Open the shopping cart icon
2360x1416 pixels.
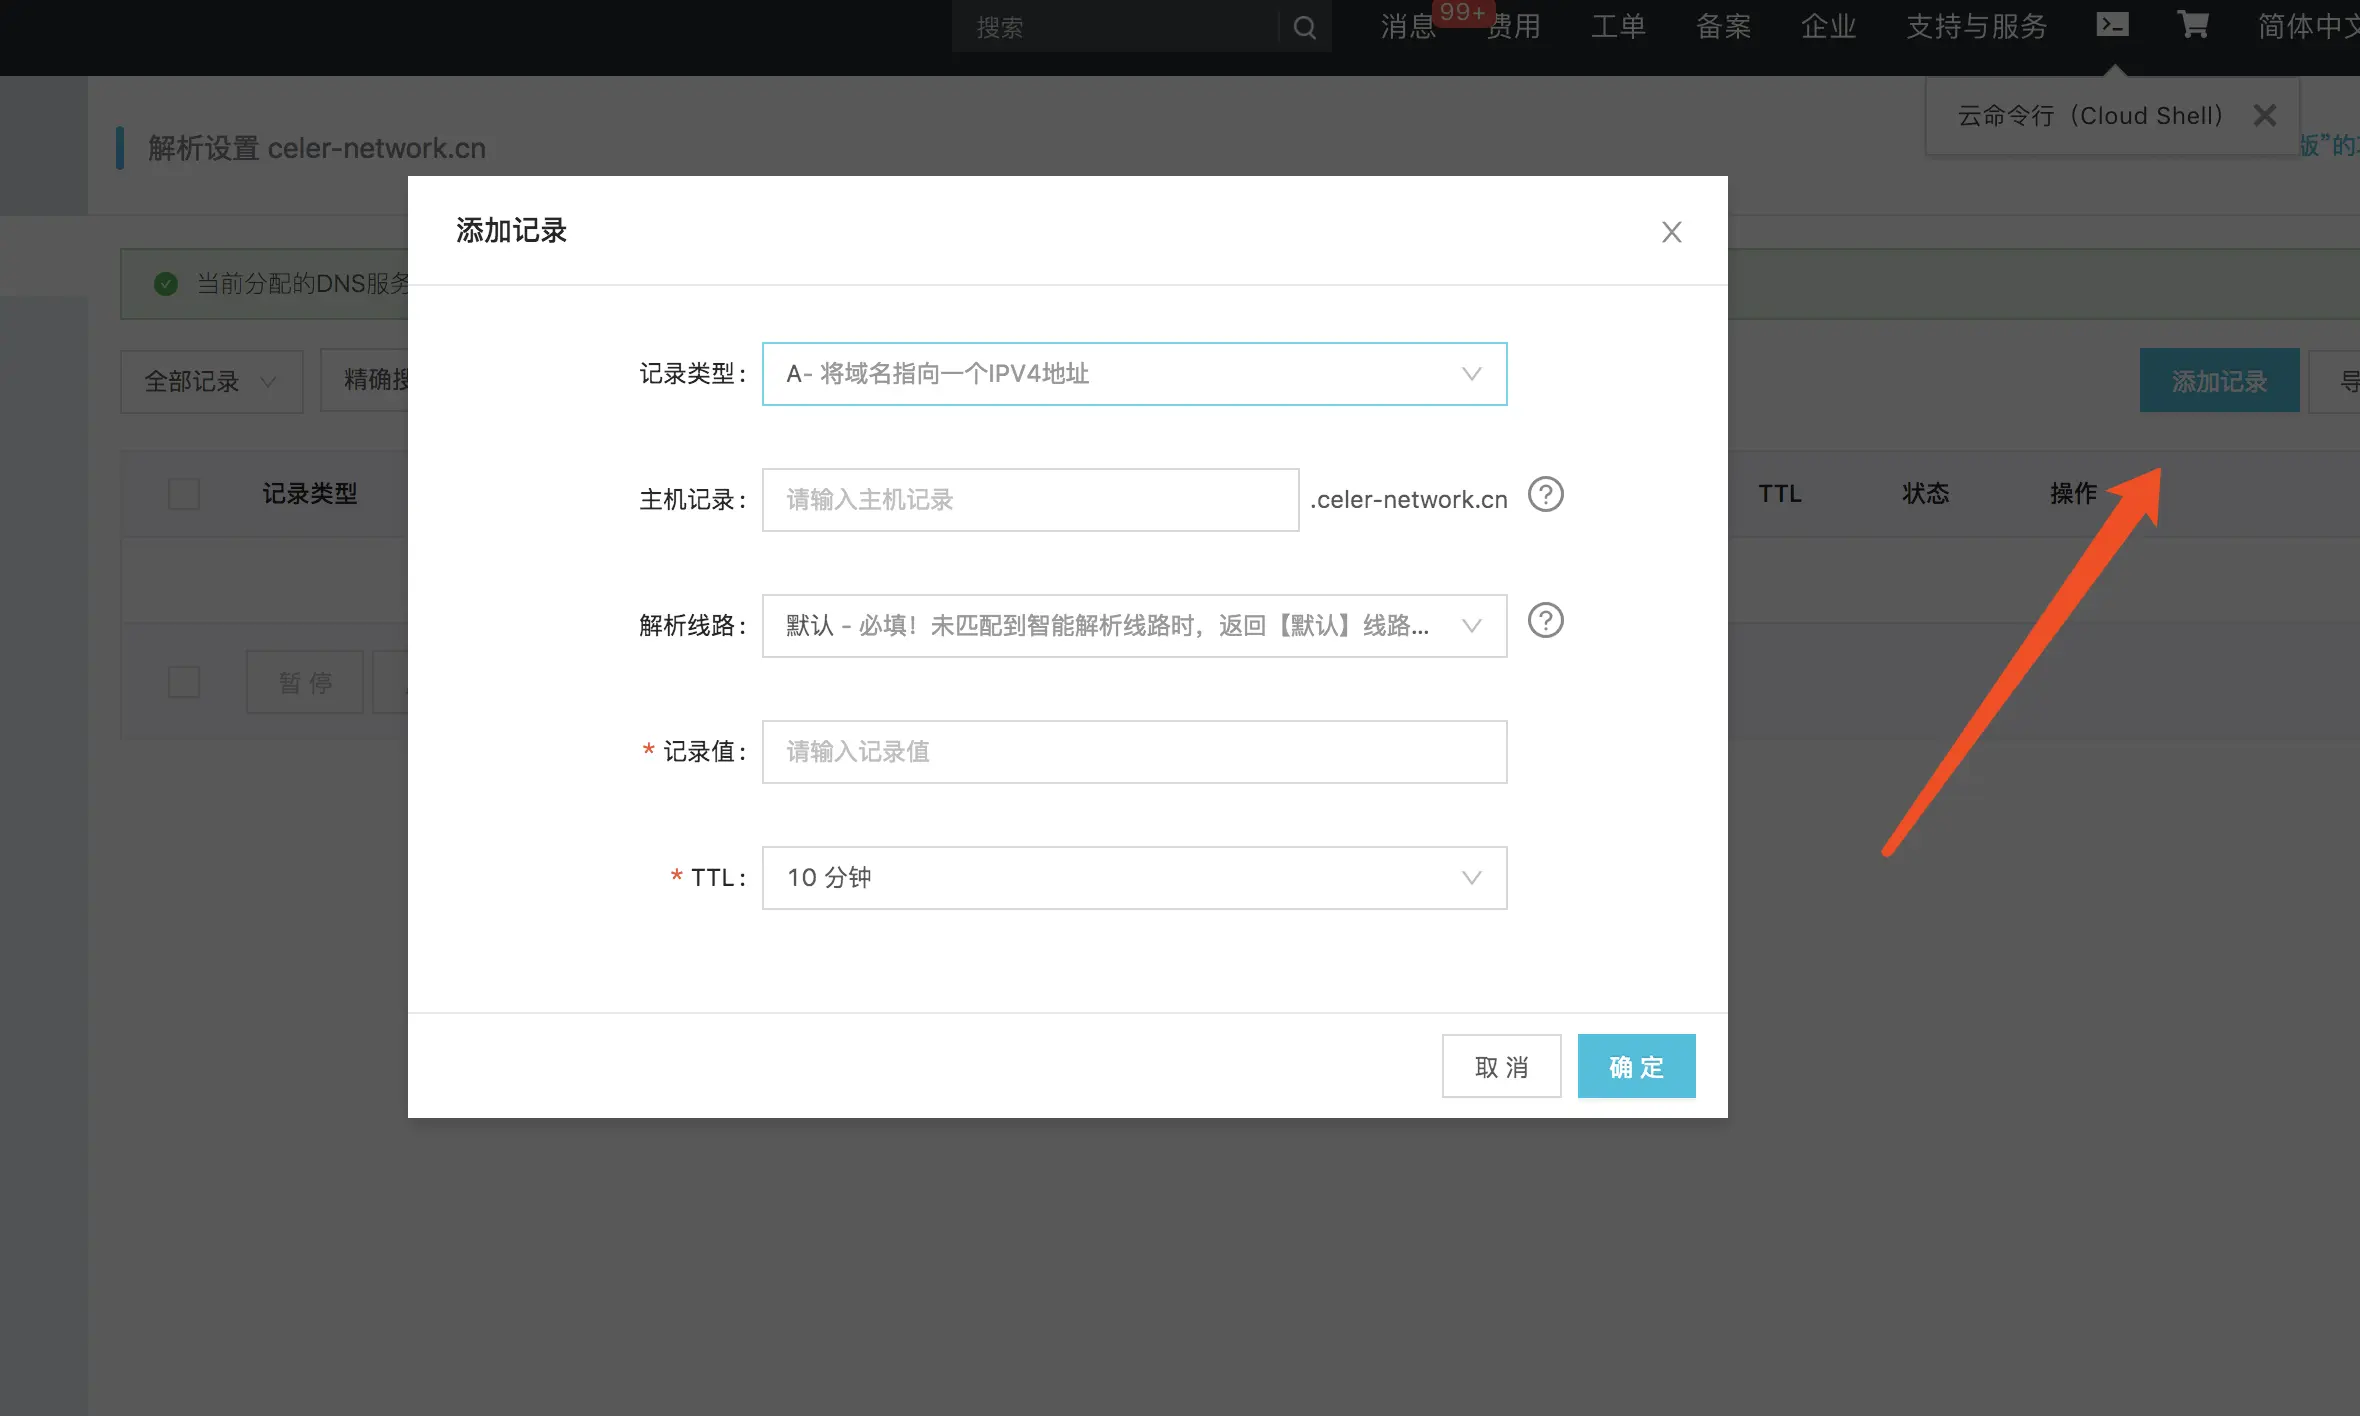(2192, 25)
